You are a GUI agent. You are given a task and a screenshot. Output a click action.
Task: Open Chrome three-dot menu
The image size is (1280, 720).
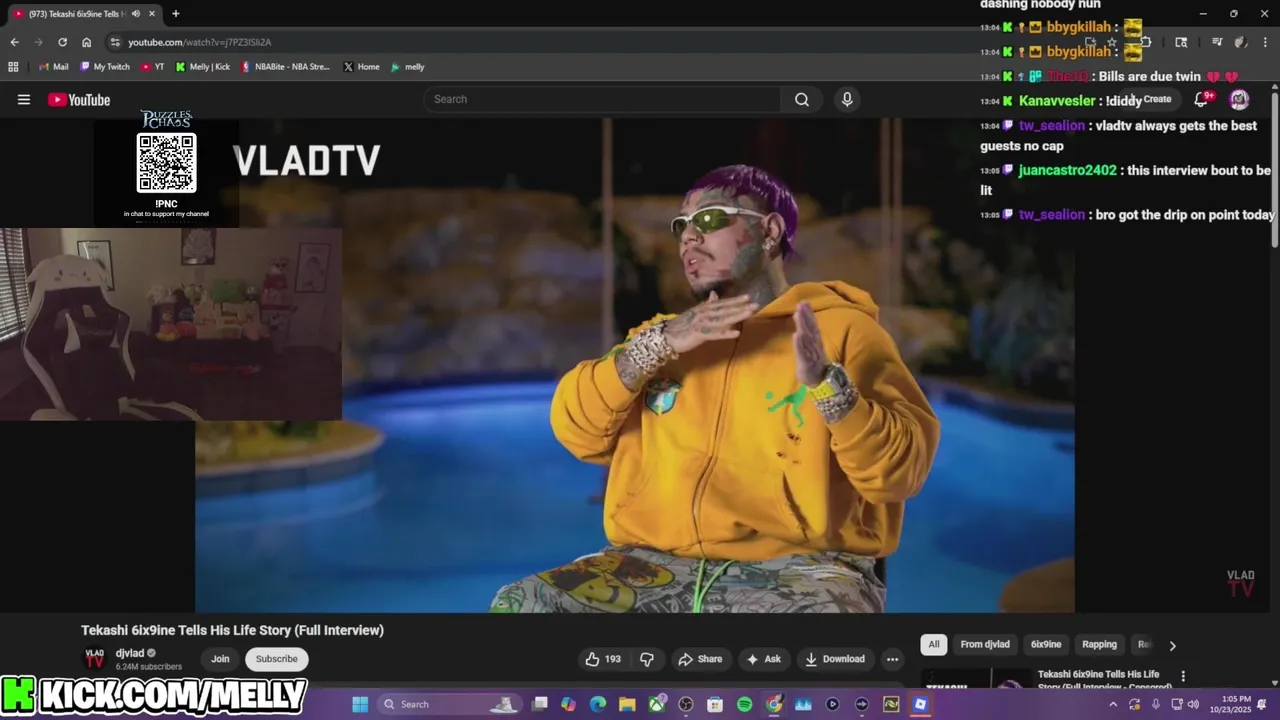click(x=1265, y=42)
